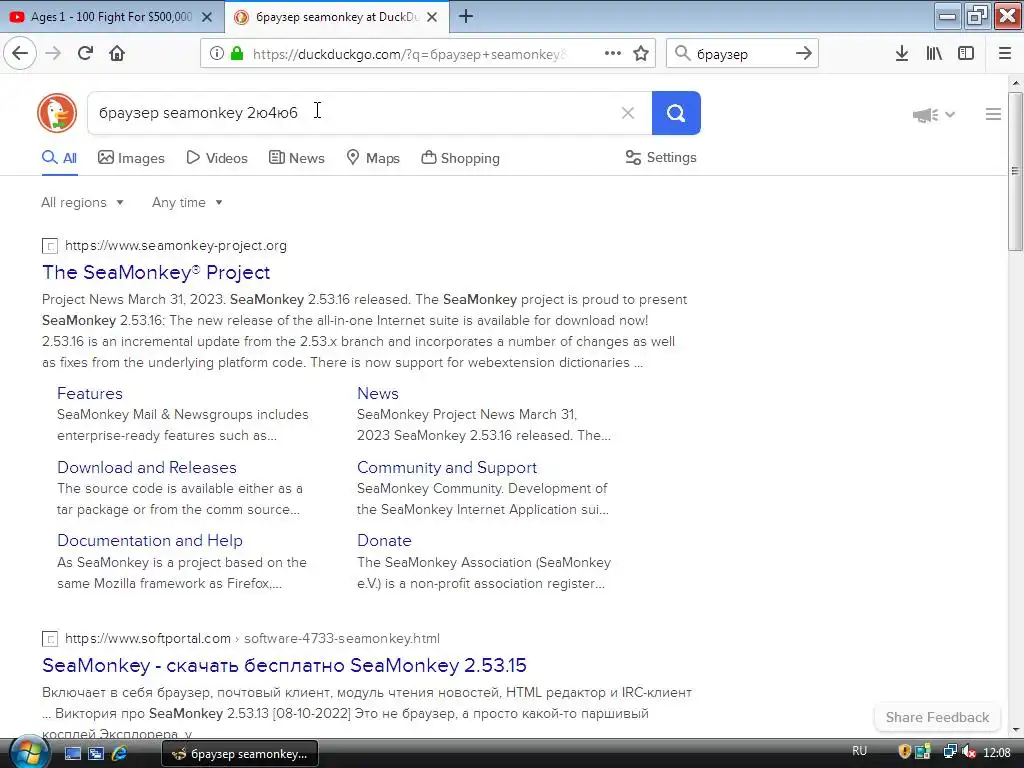This screenshot has height=768, width=1024.
Task: Switch to Images results
Action: pyautogui.click(x=131, y=158)
